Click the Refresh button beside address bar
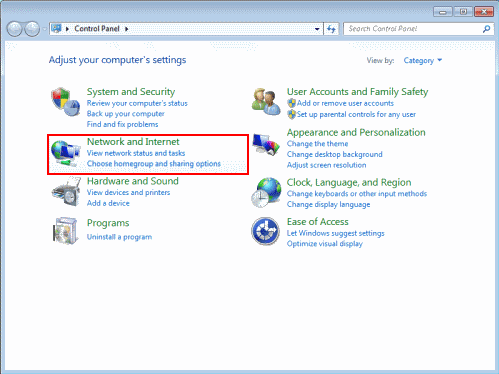This screenshot has height=374, width=499. (331, 29)
